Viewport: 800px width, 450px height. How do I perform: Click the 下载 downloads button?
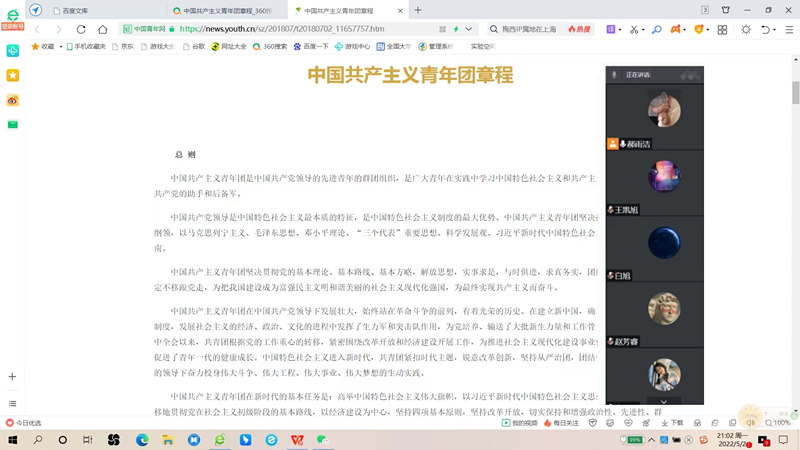(x=672, y=423)
